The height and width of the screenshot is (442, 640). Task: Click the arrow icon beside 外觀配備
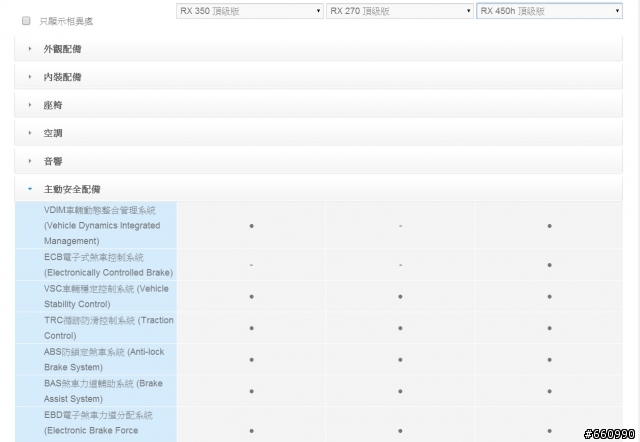click(x=30, y=49)
